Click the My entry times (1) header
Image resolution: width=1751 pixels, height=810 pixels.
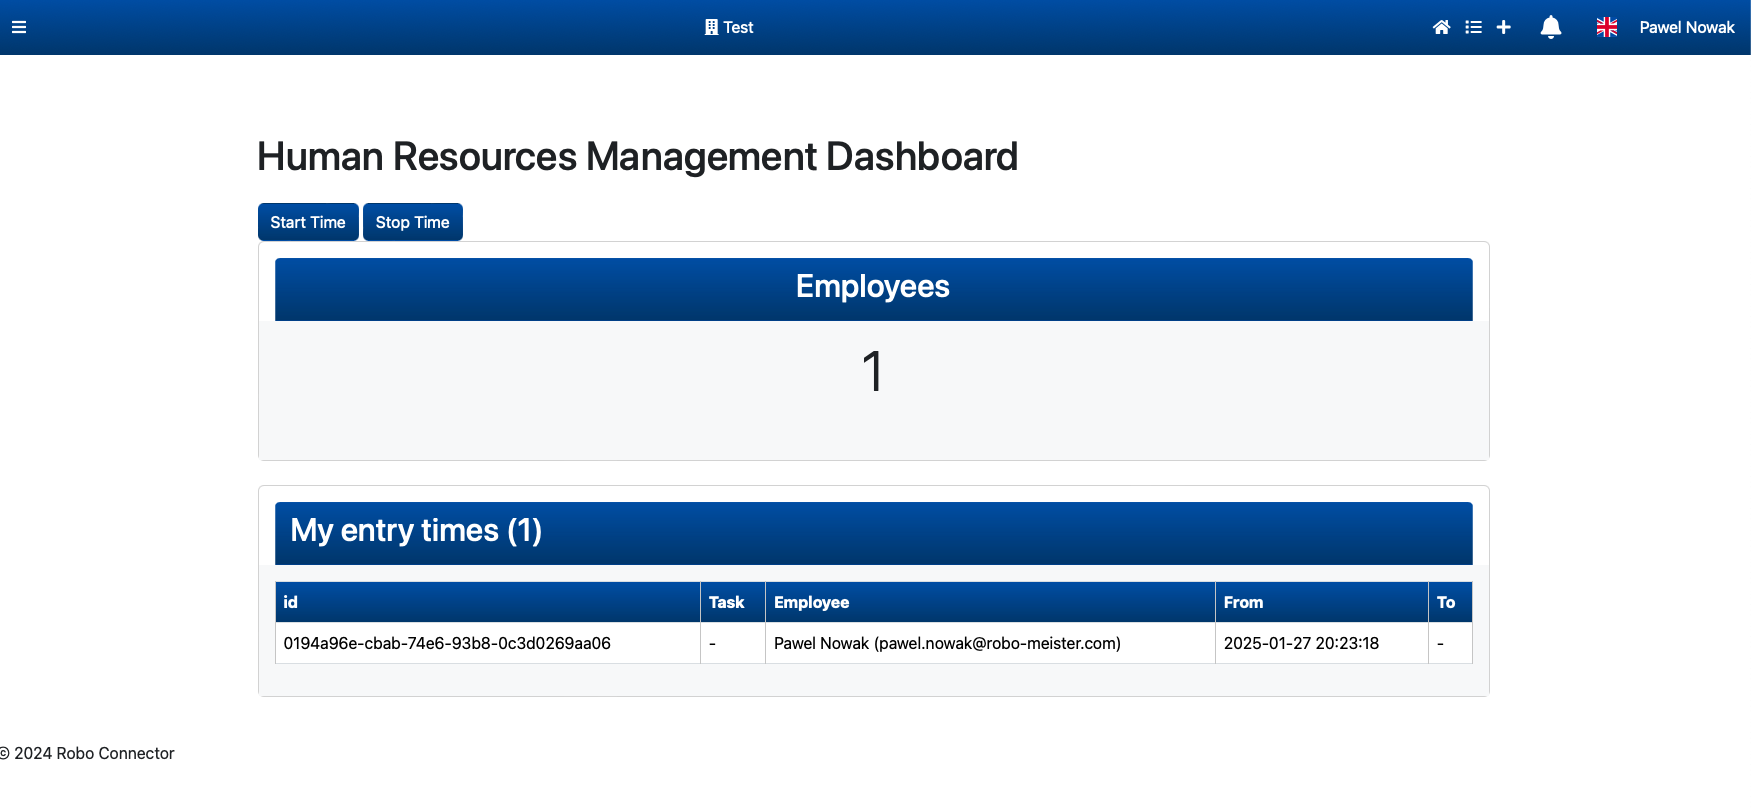point(873,533)
